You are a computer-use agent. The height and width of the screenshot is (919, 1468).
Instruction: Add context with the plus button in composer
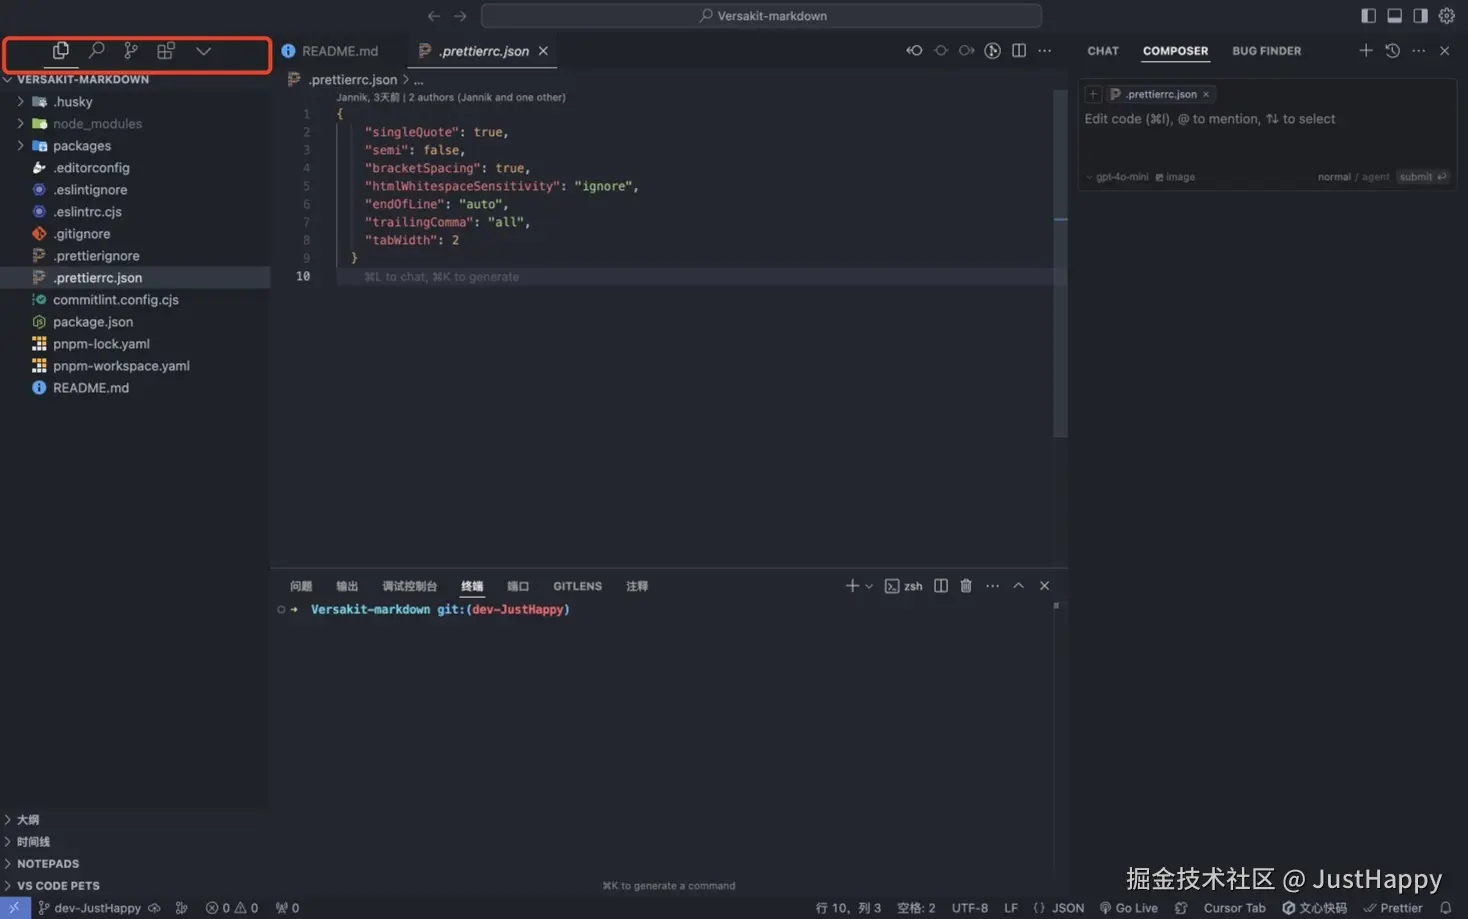pyautogui.click(x=1093, y=94)
